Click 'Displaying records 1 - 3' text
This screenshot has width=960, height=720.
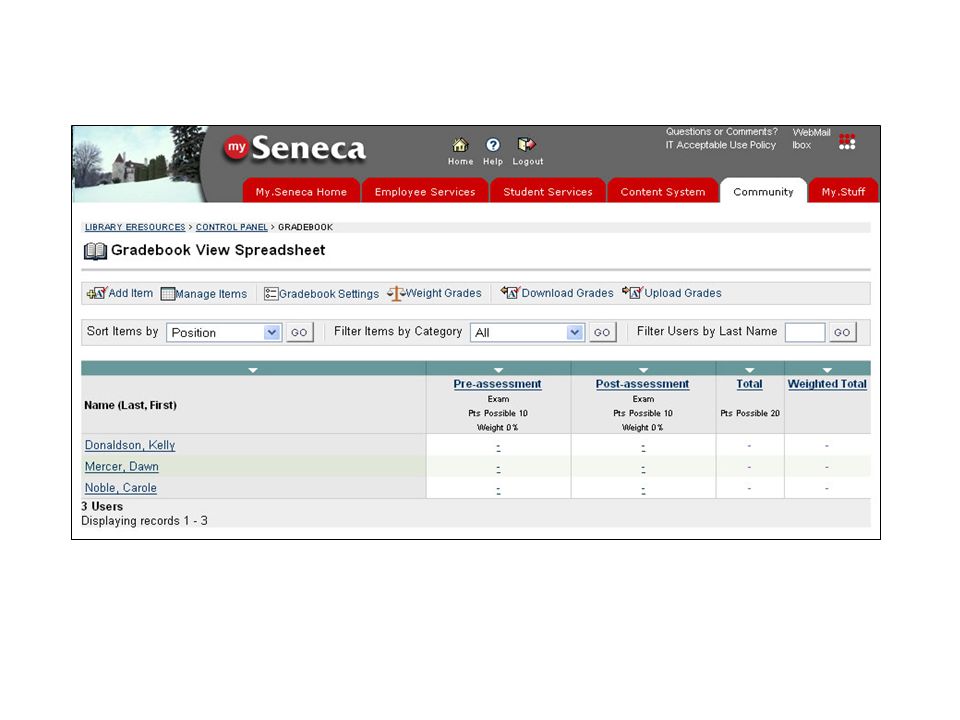tap(144, 520)
